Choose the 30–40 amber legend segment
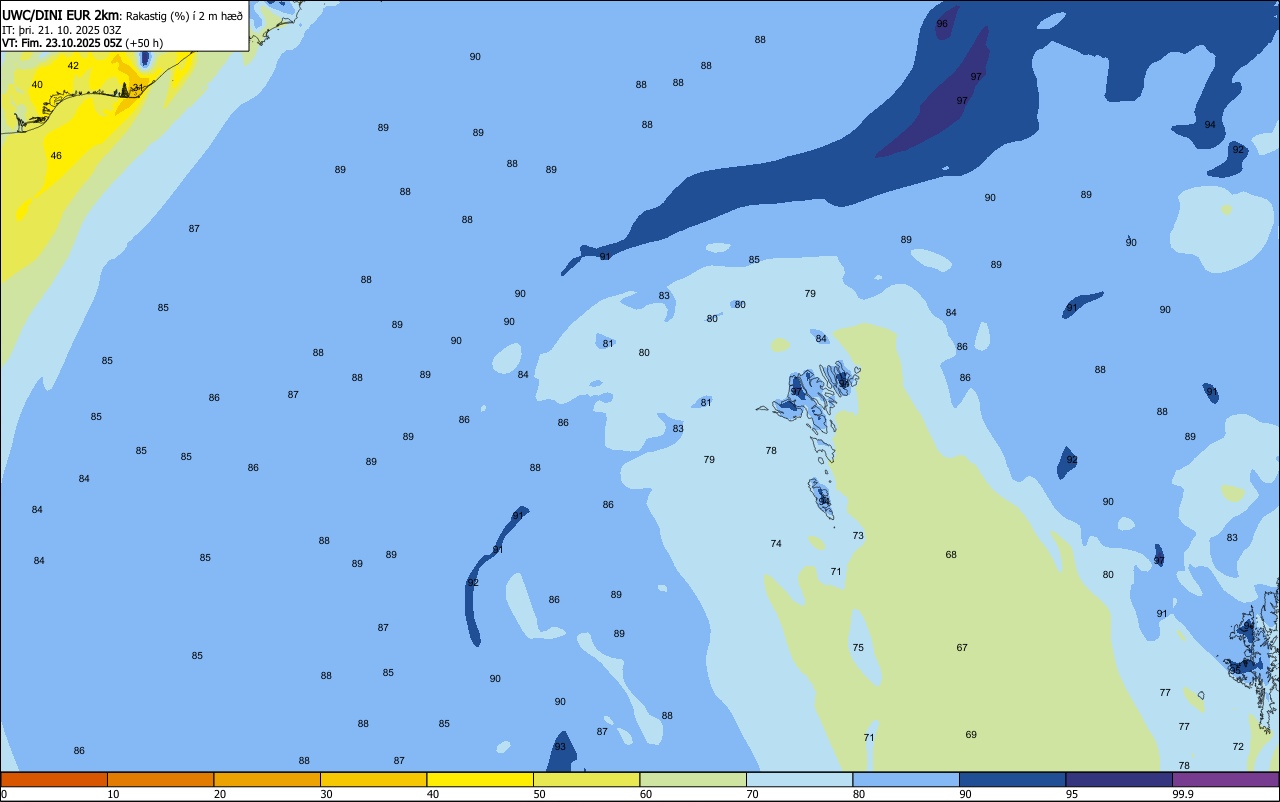Screen dimensions: 1280x802 tap(373, 779)
